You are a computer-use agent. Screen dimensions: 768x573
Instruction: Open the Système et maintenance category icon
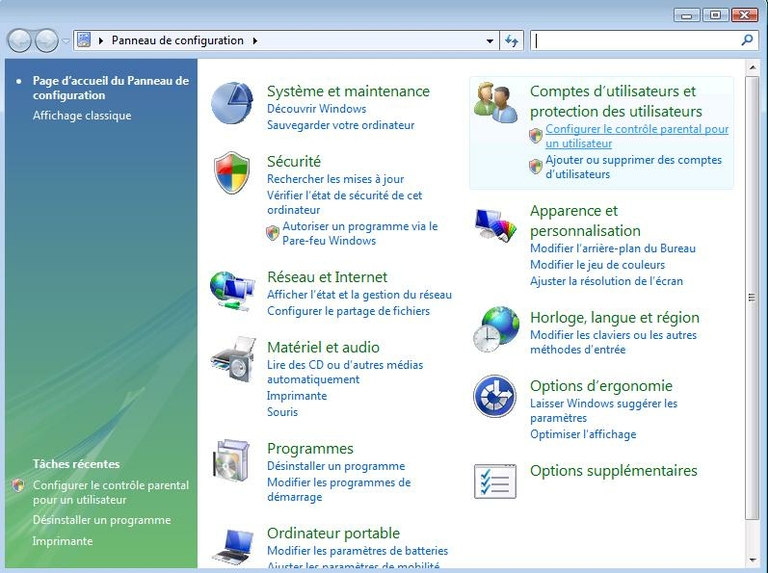pyautogui.click(x=232, y=103)
